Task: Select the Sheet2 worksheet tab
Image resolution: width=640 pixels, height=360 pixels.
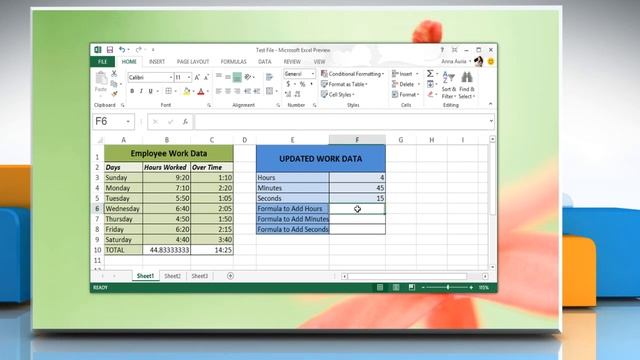Action: 172,276
